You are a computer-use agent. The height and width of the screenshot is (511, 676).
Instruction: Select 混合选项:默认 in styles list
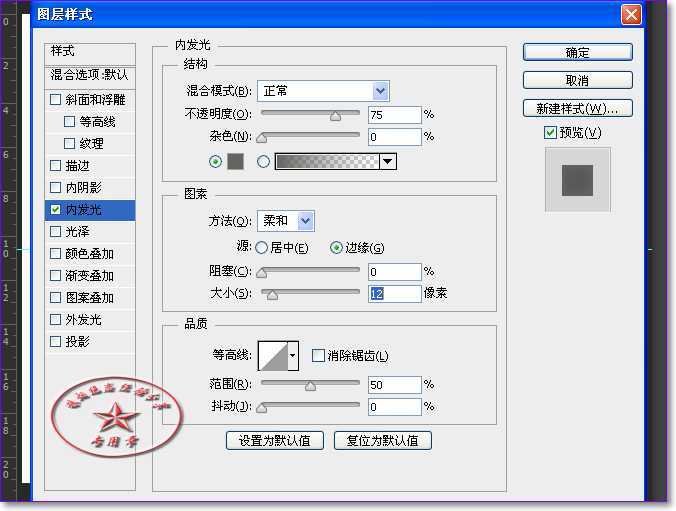coord(90,75)
